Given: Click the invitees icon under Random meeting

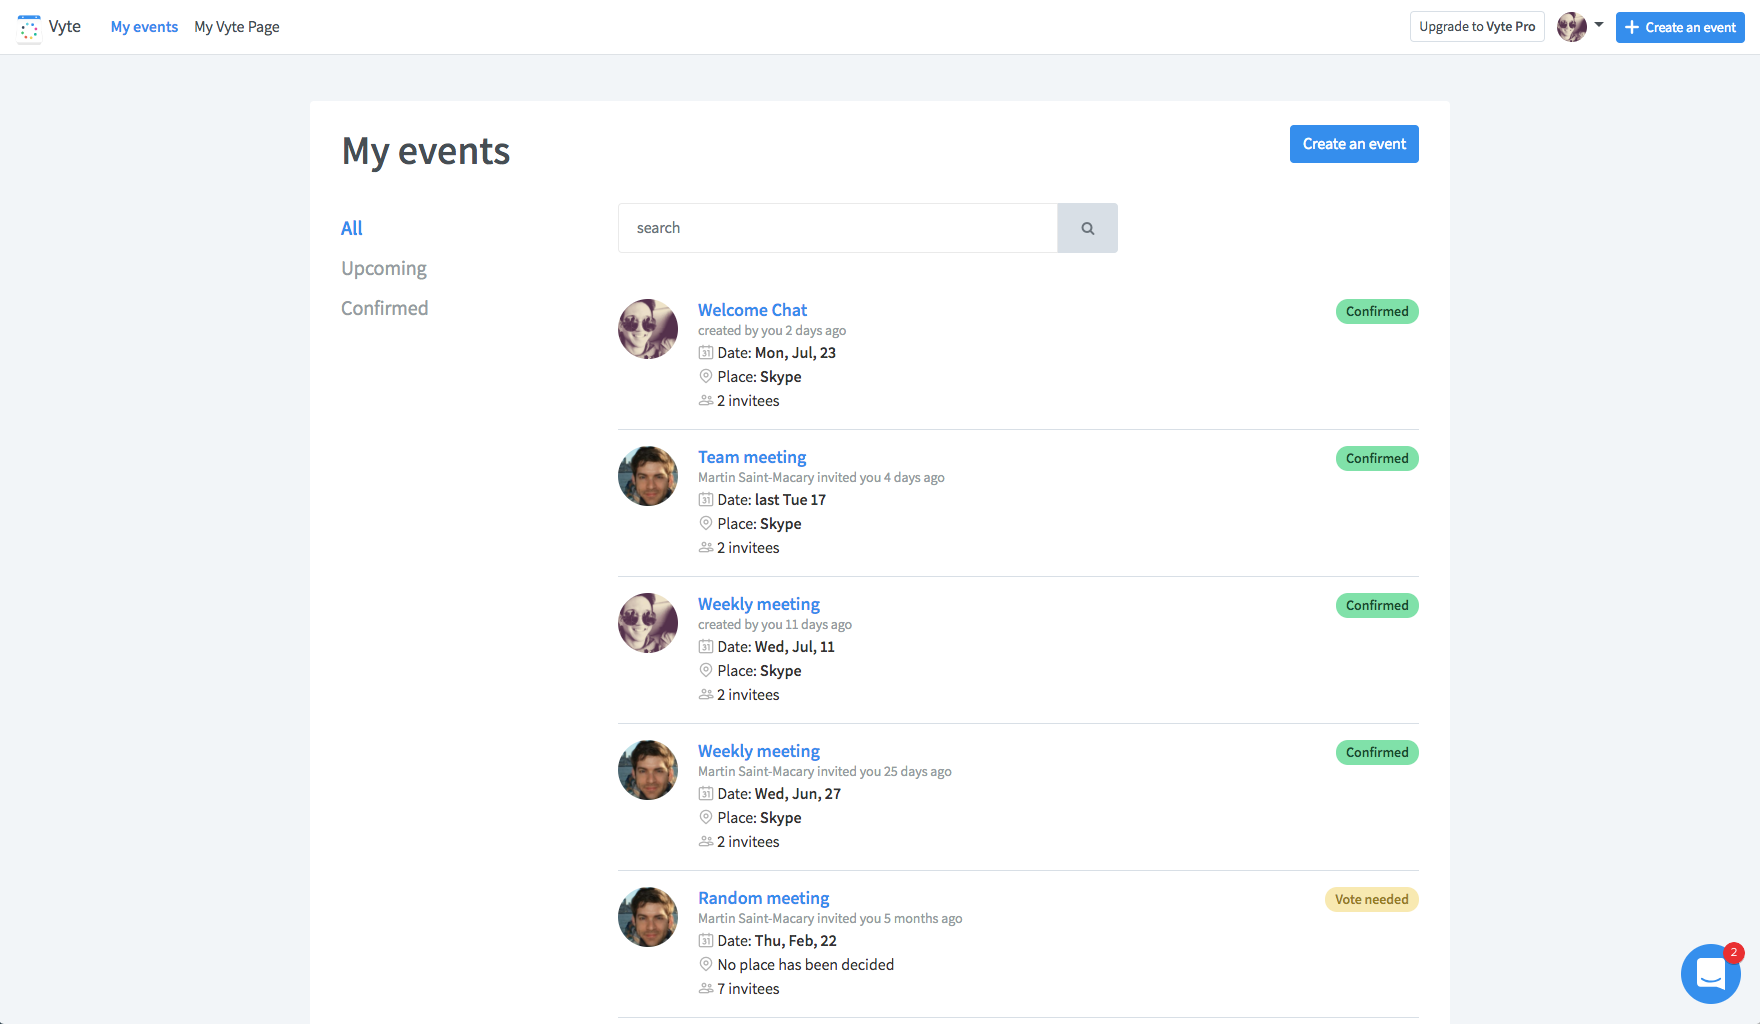Looking at the screenshot, I should click(x=706, y=989).
